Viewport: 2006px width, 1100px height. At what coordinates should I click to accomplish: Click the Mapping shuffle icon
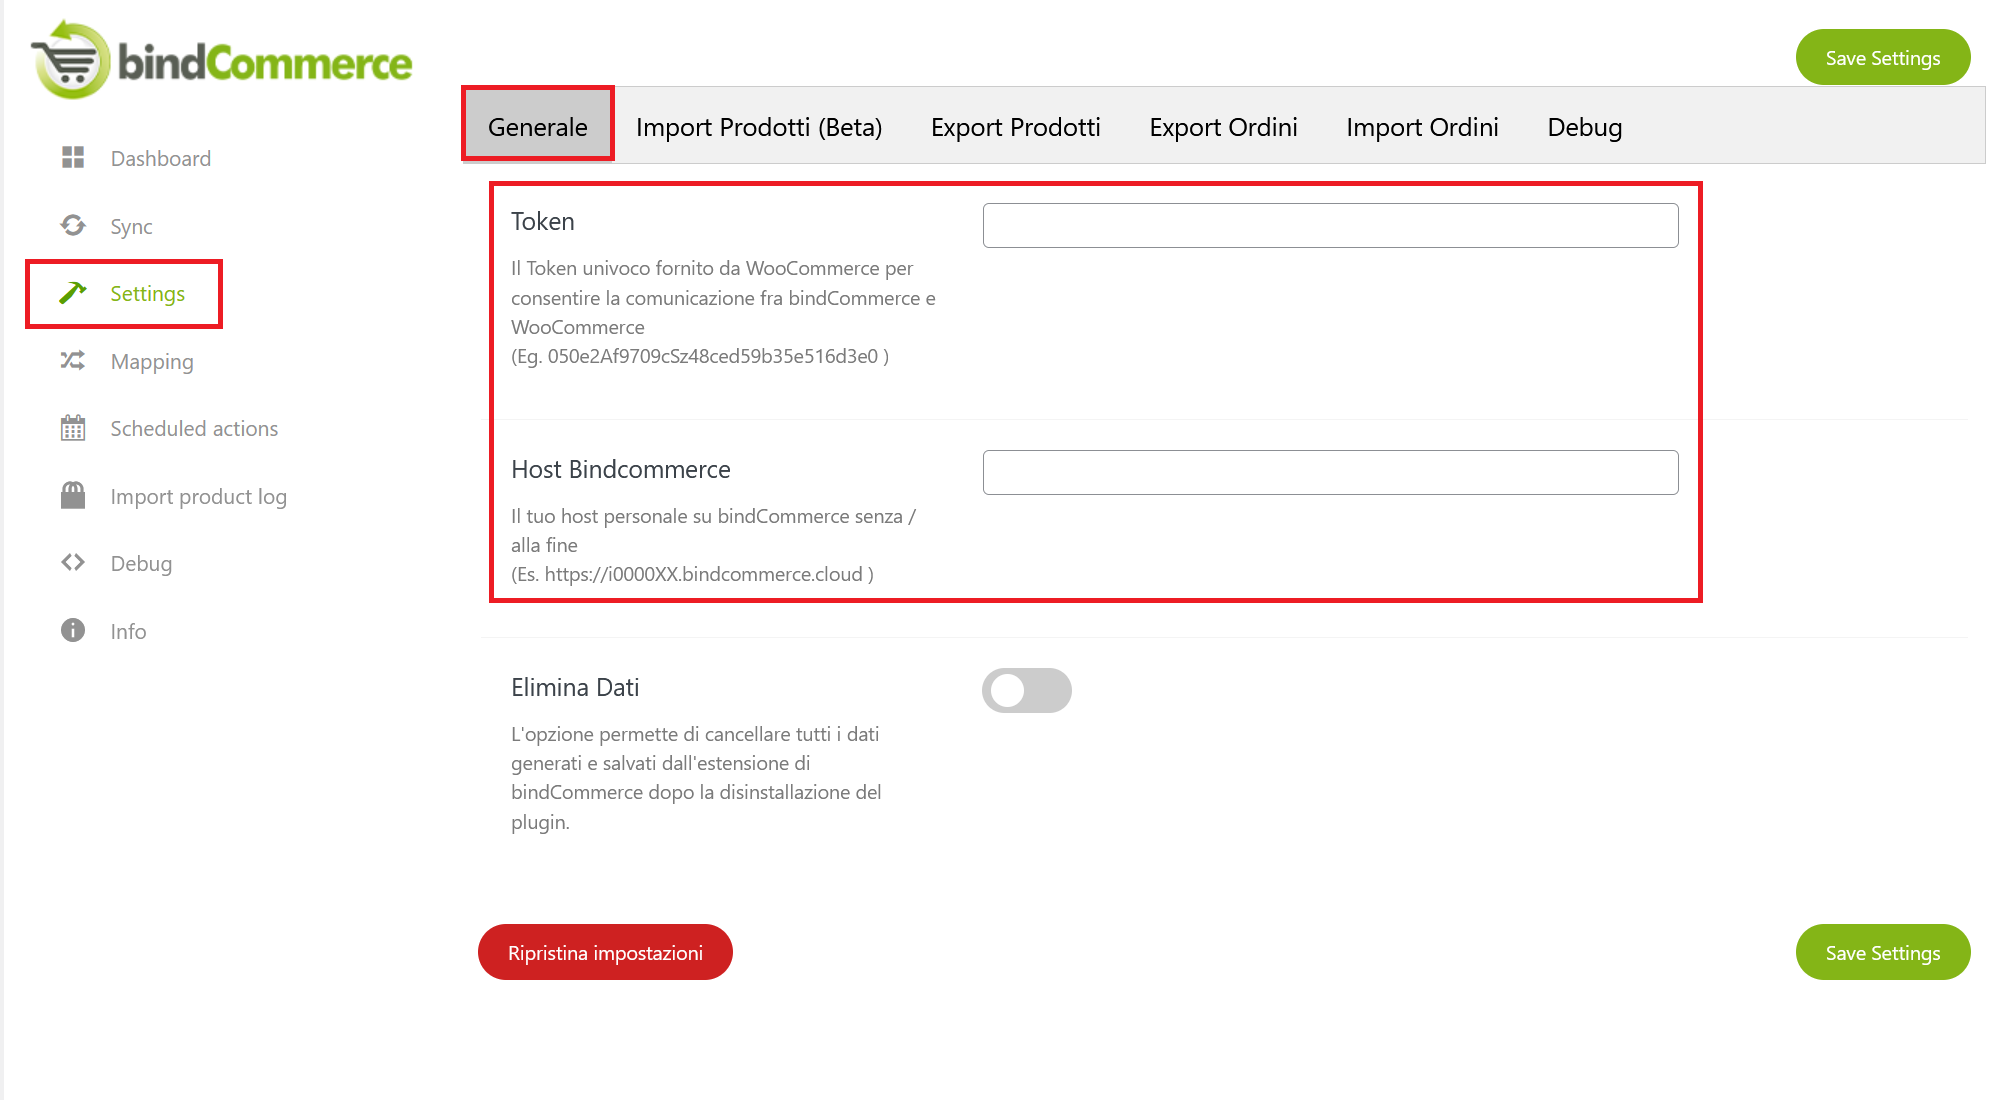tap(73, 361)
